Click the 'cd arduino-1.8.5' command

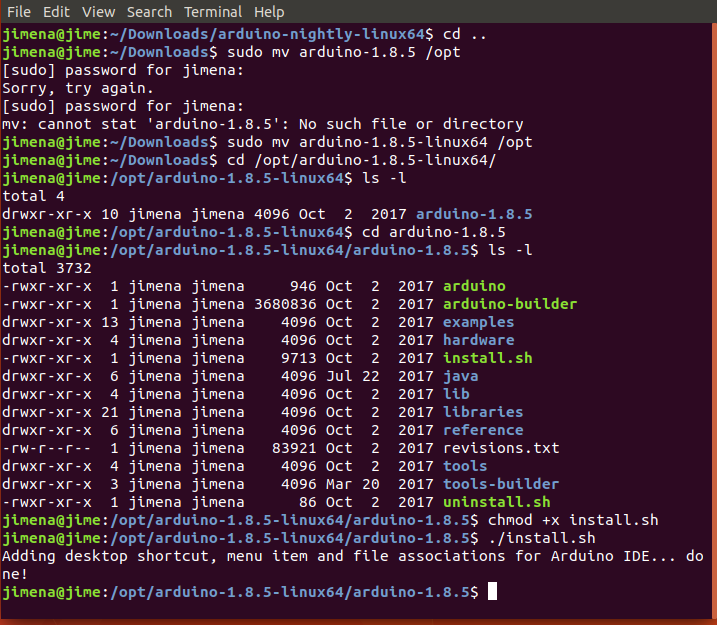[433, 232]
